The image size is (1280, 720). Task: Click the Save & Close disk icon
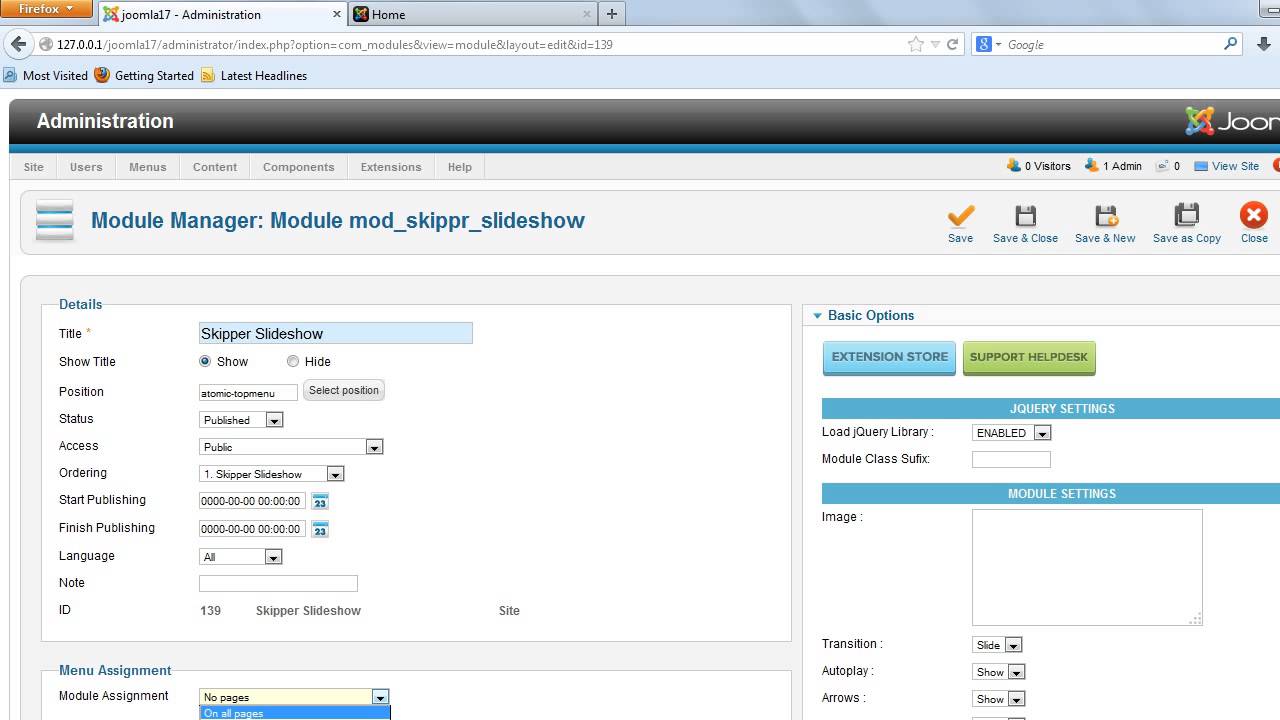pos(1025,215)
